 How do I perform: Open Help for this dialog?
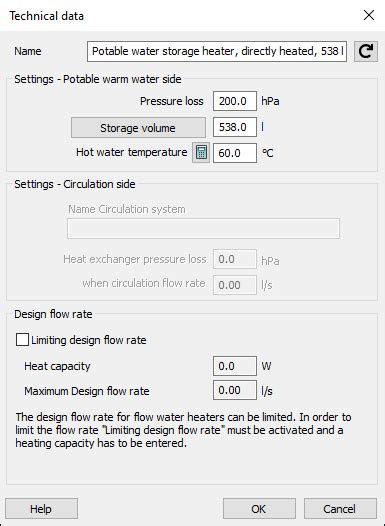41,509
